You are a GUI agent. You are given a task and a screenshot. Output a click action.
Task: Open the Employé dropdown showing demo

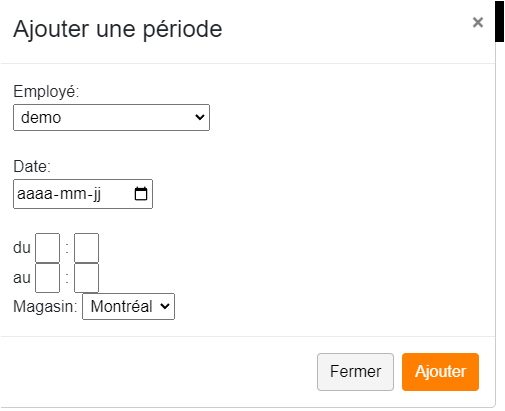pos(111,117)
